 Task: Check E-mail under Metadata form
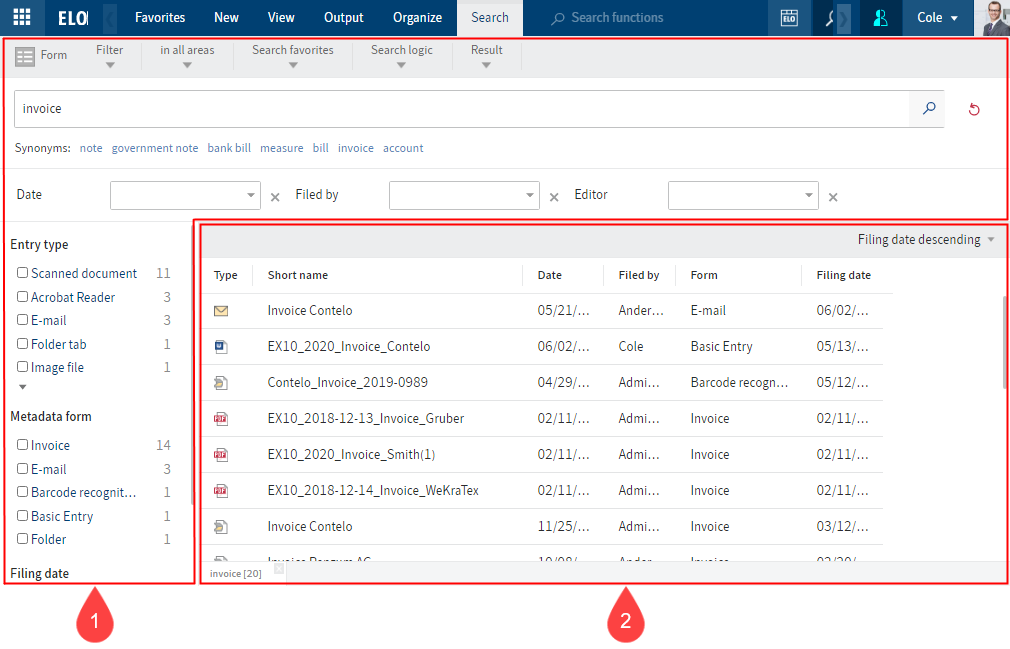pyautogui.click(x=23, y=469)
